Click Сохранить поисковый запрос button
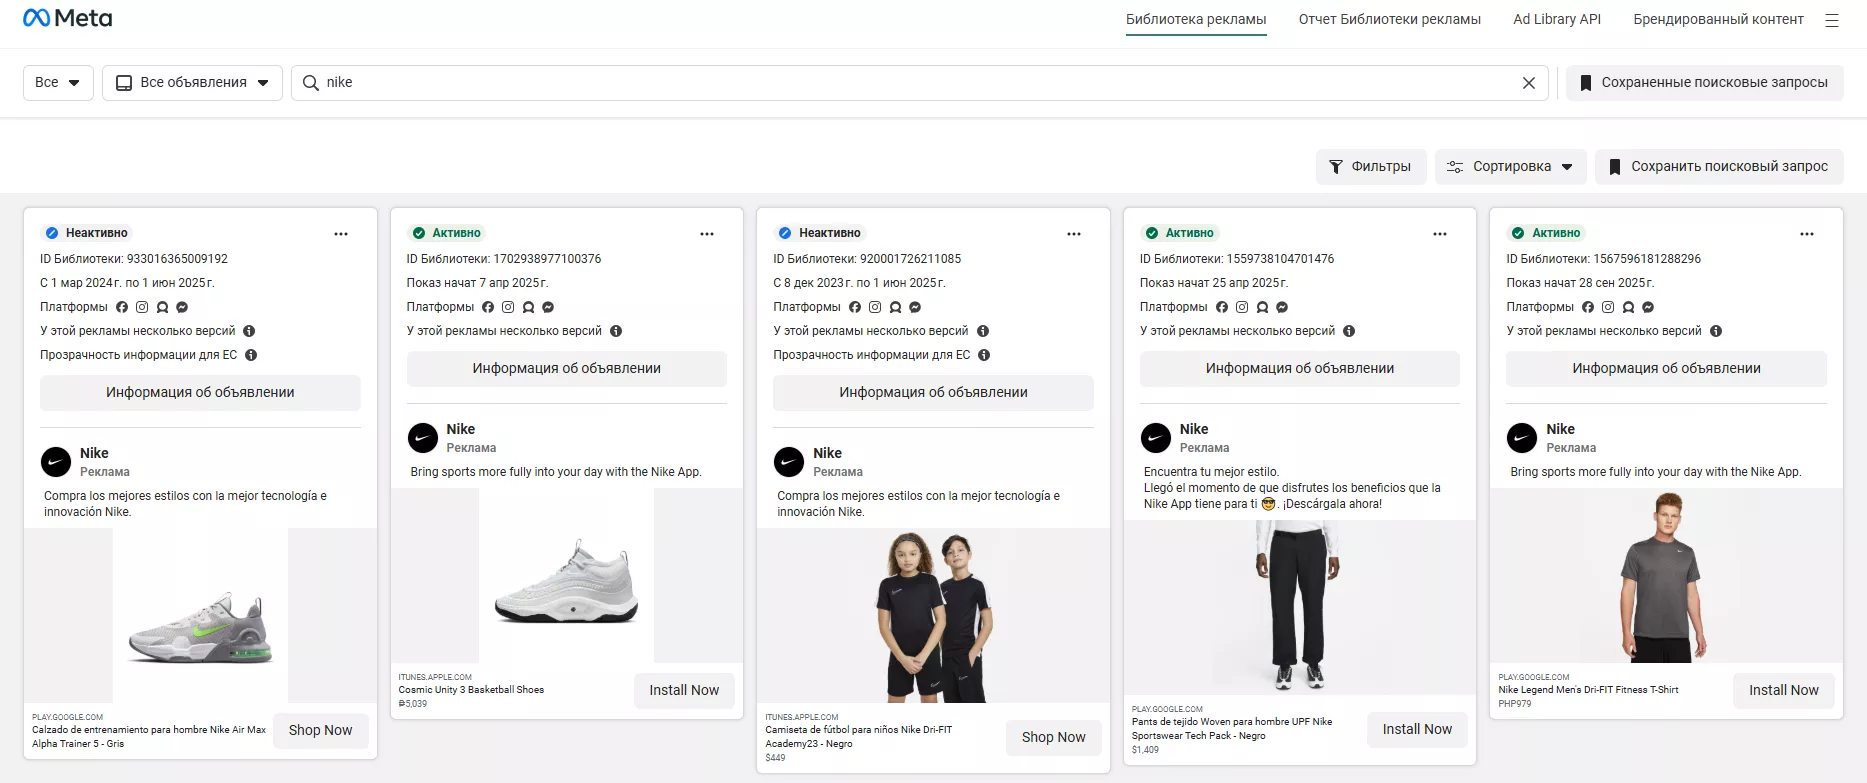Viewport: 1867px width, 783px height. coord(1719,167)
